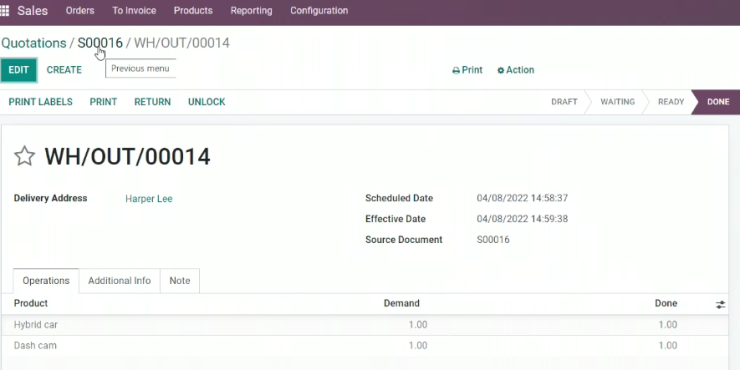Switch to the Operations tab
The width and height of the screenshot is (740, 370).
click(46, 281)
